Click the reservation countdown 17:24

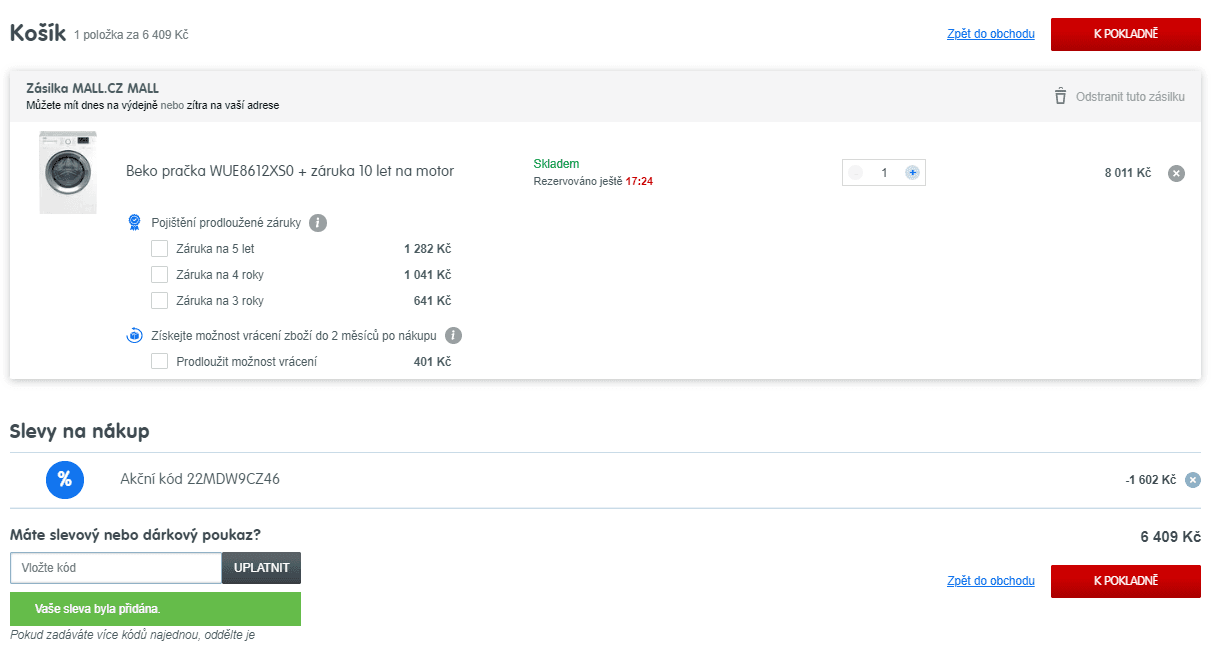[x=639, y=181]
